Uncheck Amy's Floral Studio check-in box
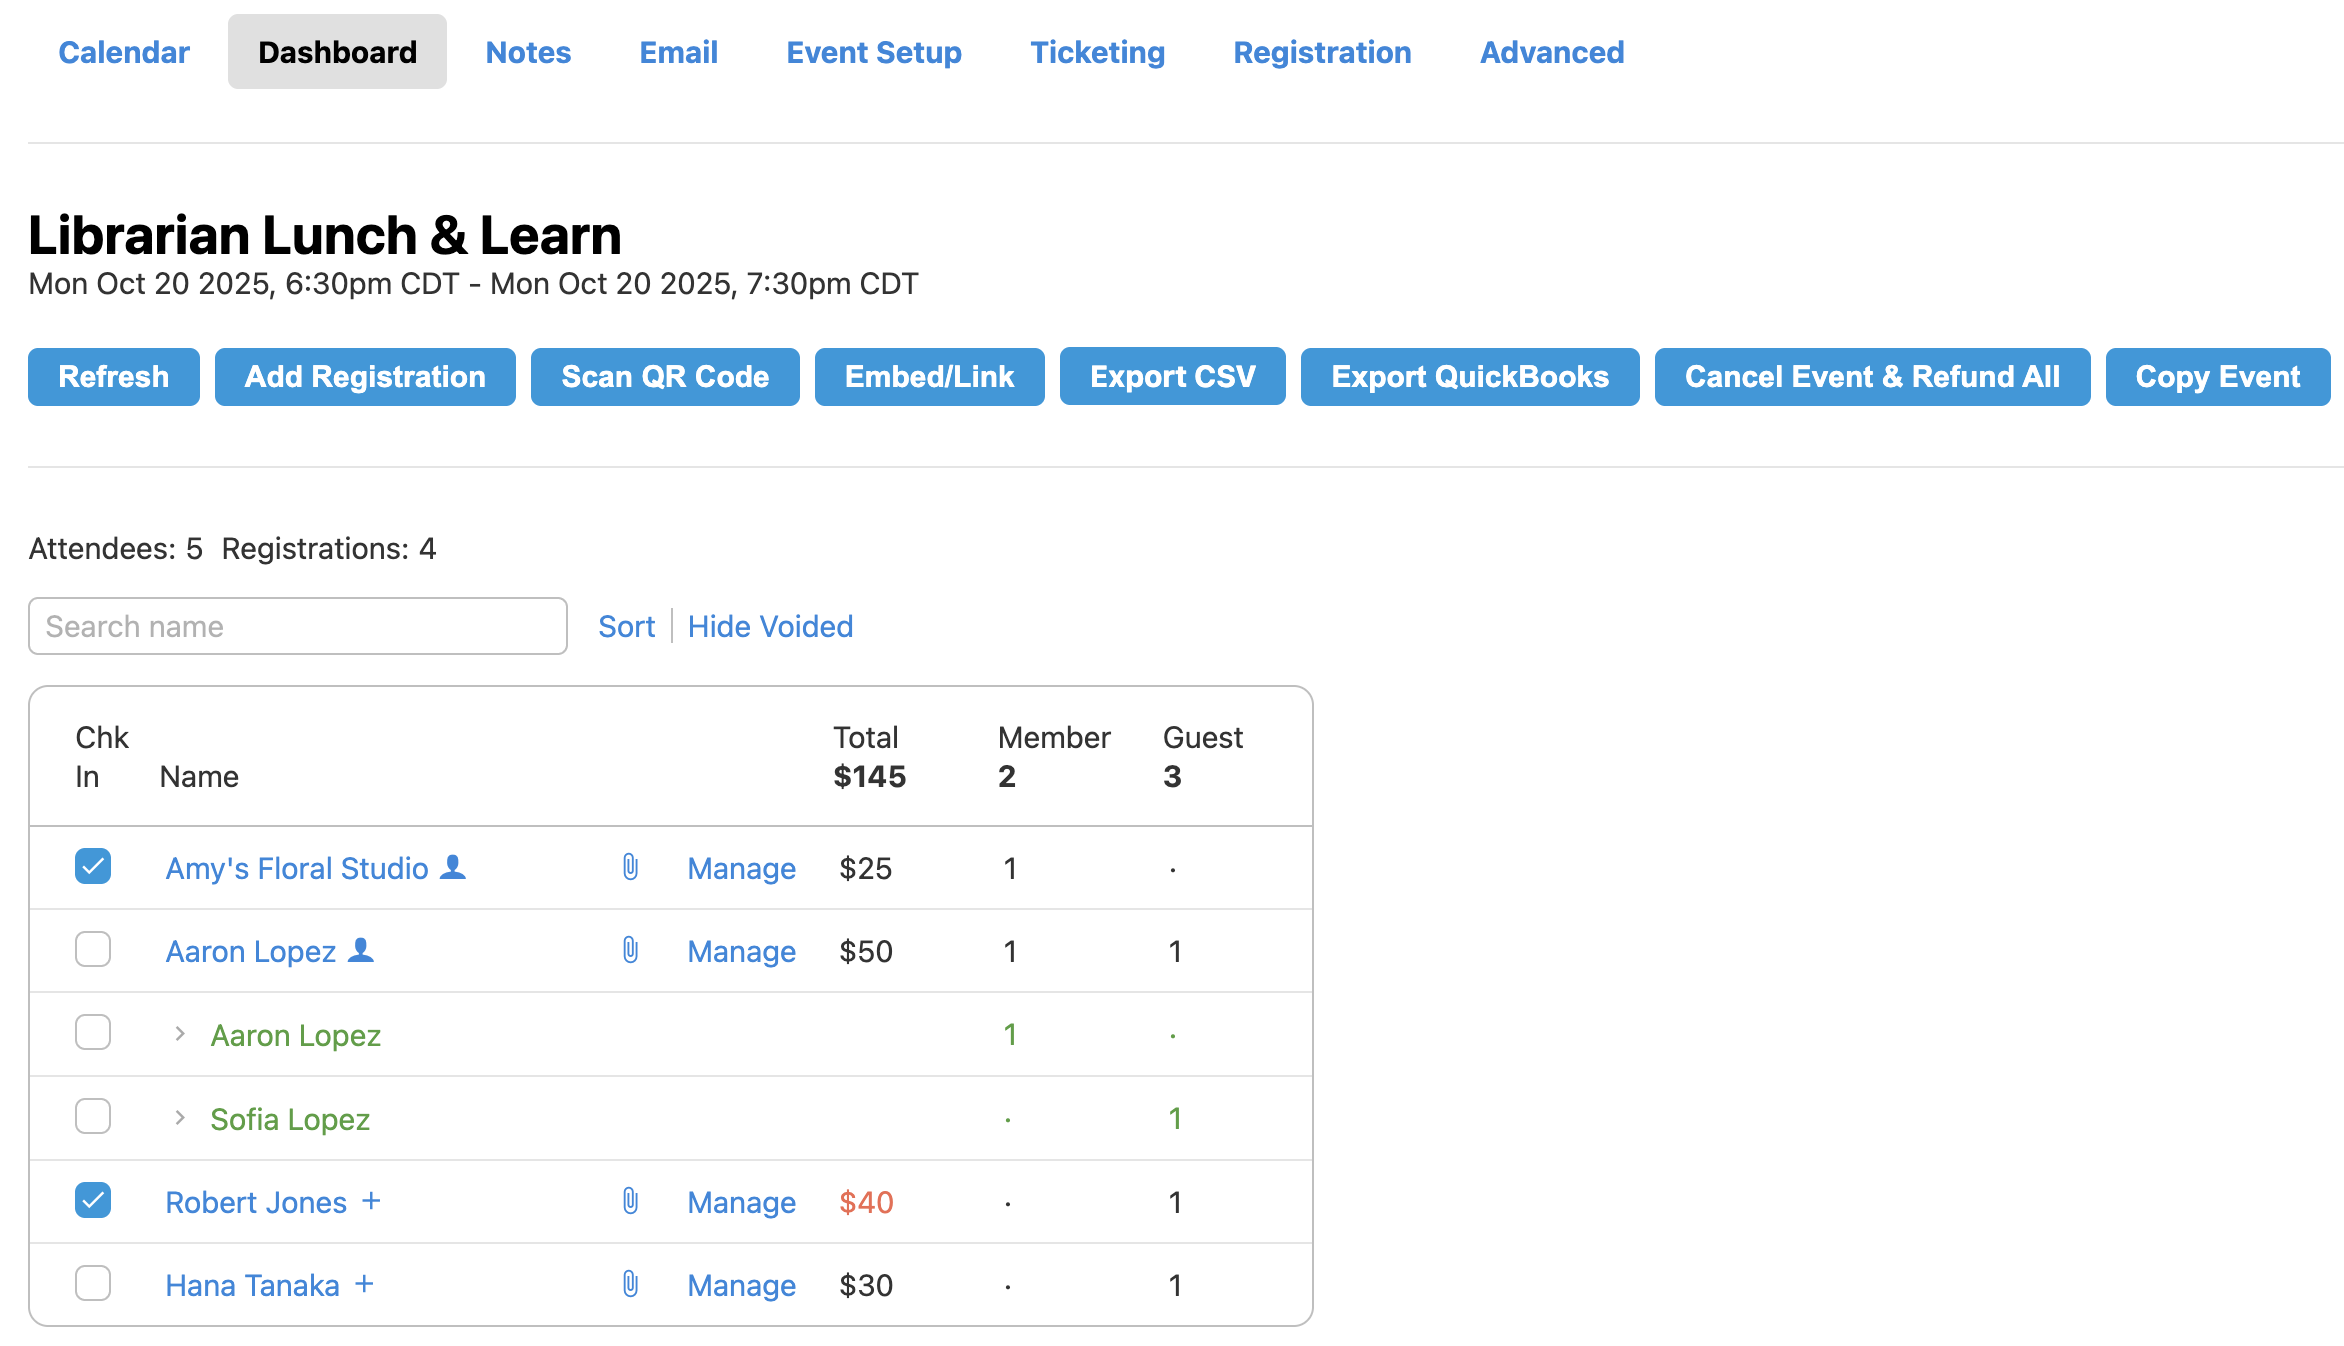 tap(93, 866)
